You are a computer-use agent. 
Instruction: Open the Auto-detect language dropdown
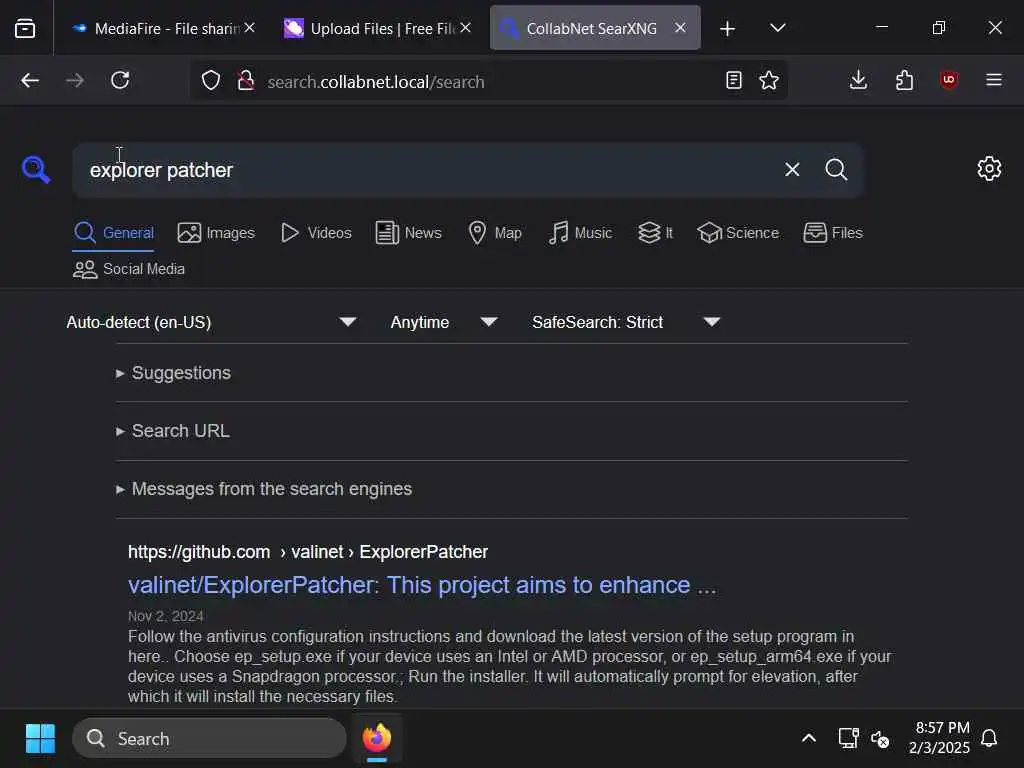(x=212, y=322)
